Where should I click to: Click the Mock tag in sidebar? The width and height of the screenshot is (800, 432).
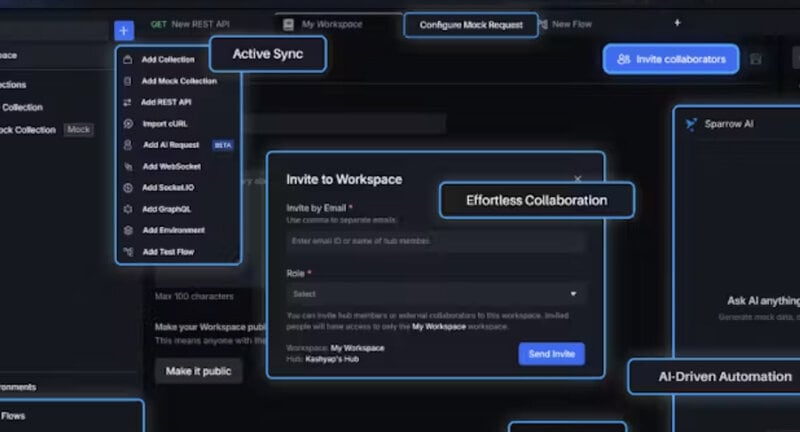click(x=79, y=130)
